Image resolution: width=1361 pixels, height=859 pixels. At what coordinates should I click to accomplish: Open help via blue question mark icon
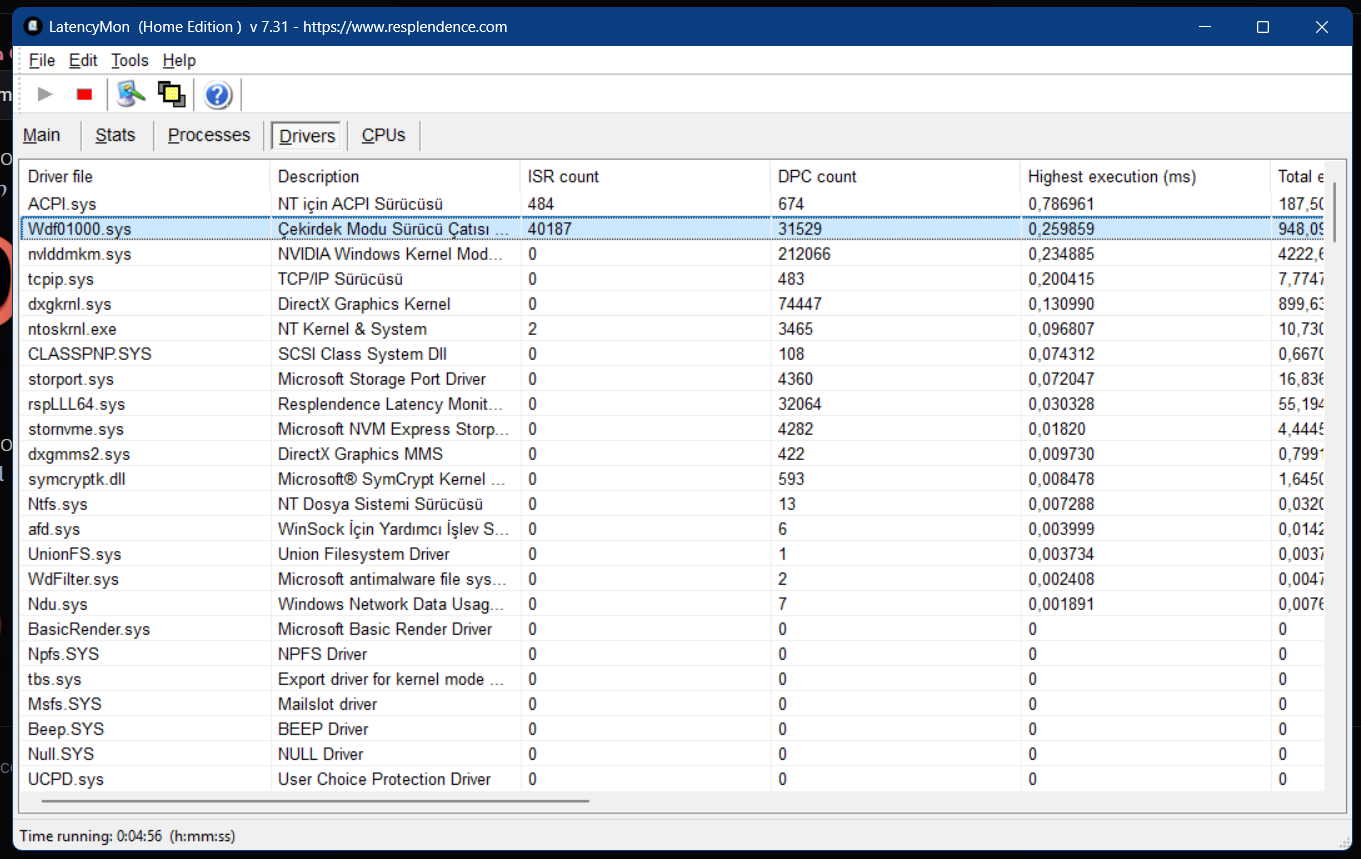coord(218,95)
